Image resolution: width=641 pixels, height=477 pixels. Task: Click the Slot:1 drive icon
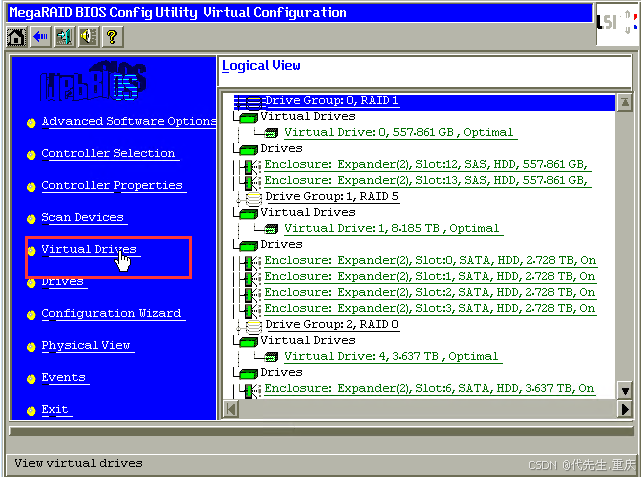tap(250, 278)
